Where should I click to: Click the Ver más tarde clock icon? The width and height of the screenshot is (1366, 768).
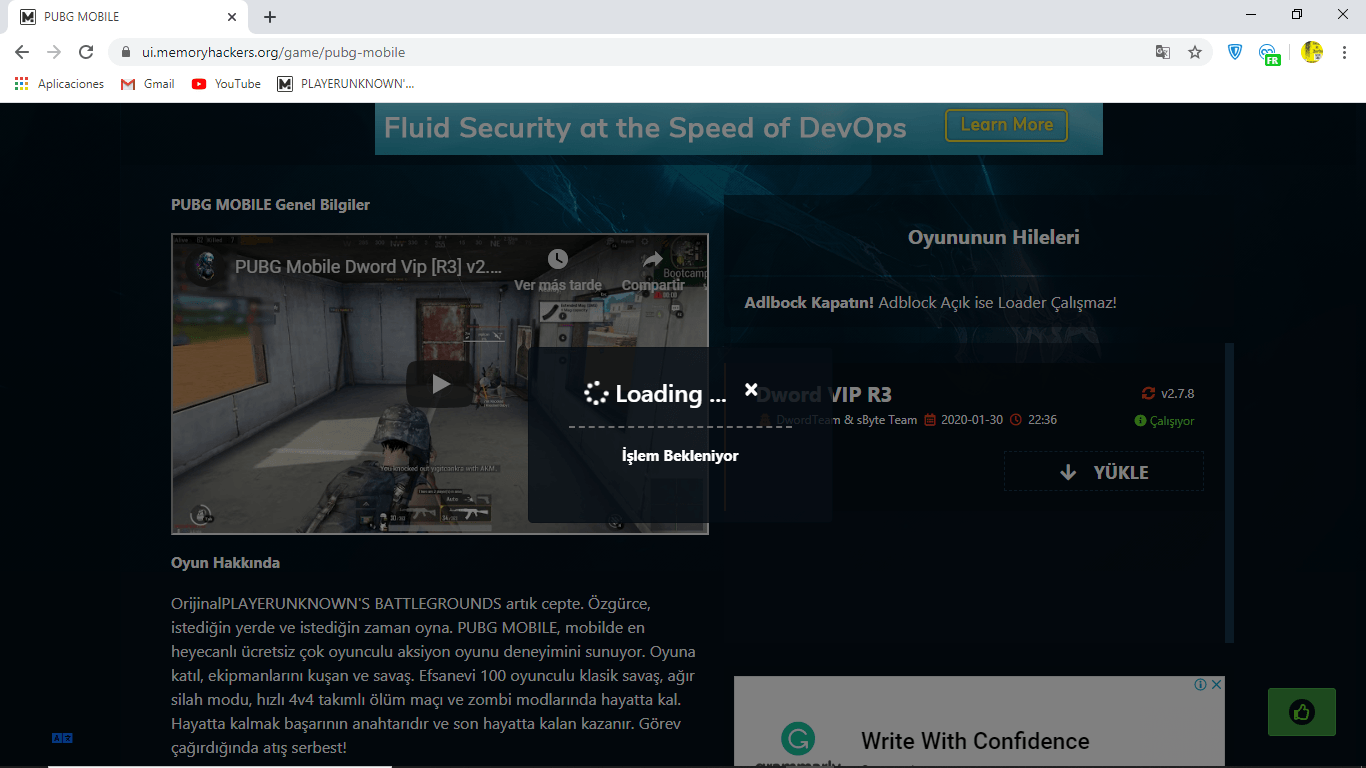pyautogui.click(x=558, y=259)
